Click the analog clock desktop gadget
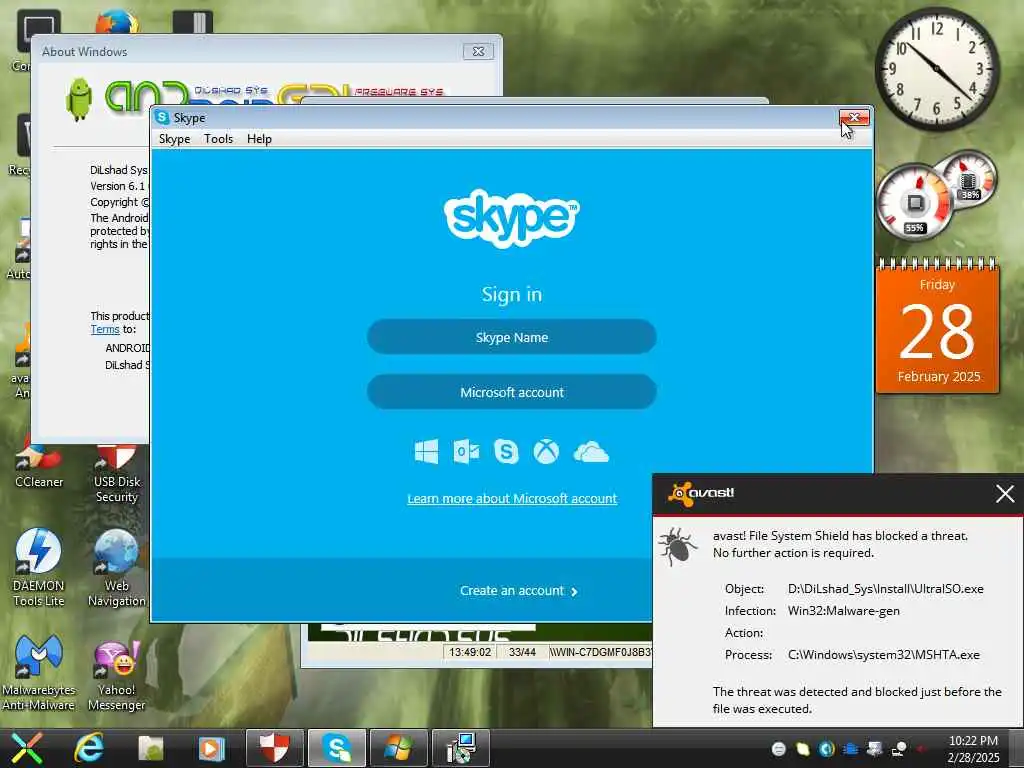 point(936,69)
